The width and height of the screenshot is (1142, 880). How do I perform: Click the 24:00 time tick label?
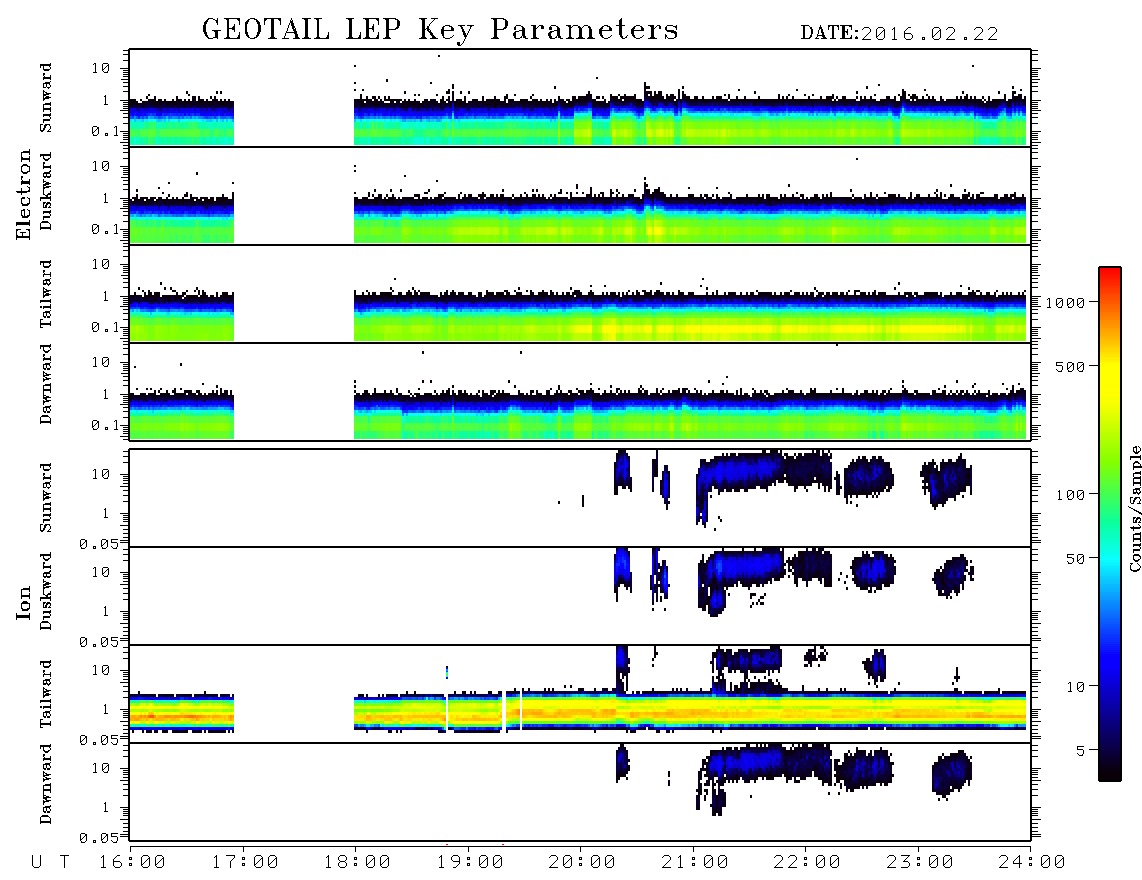click(1032, 863)
